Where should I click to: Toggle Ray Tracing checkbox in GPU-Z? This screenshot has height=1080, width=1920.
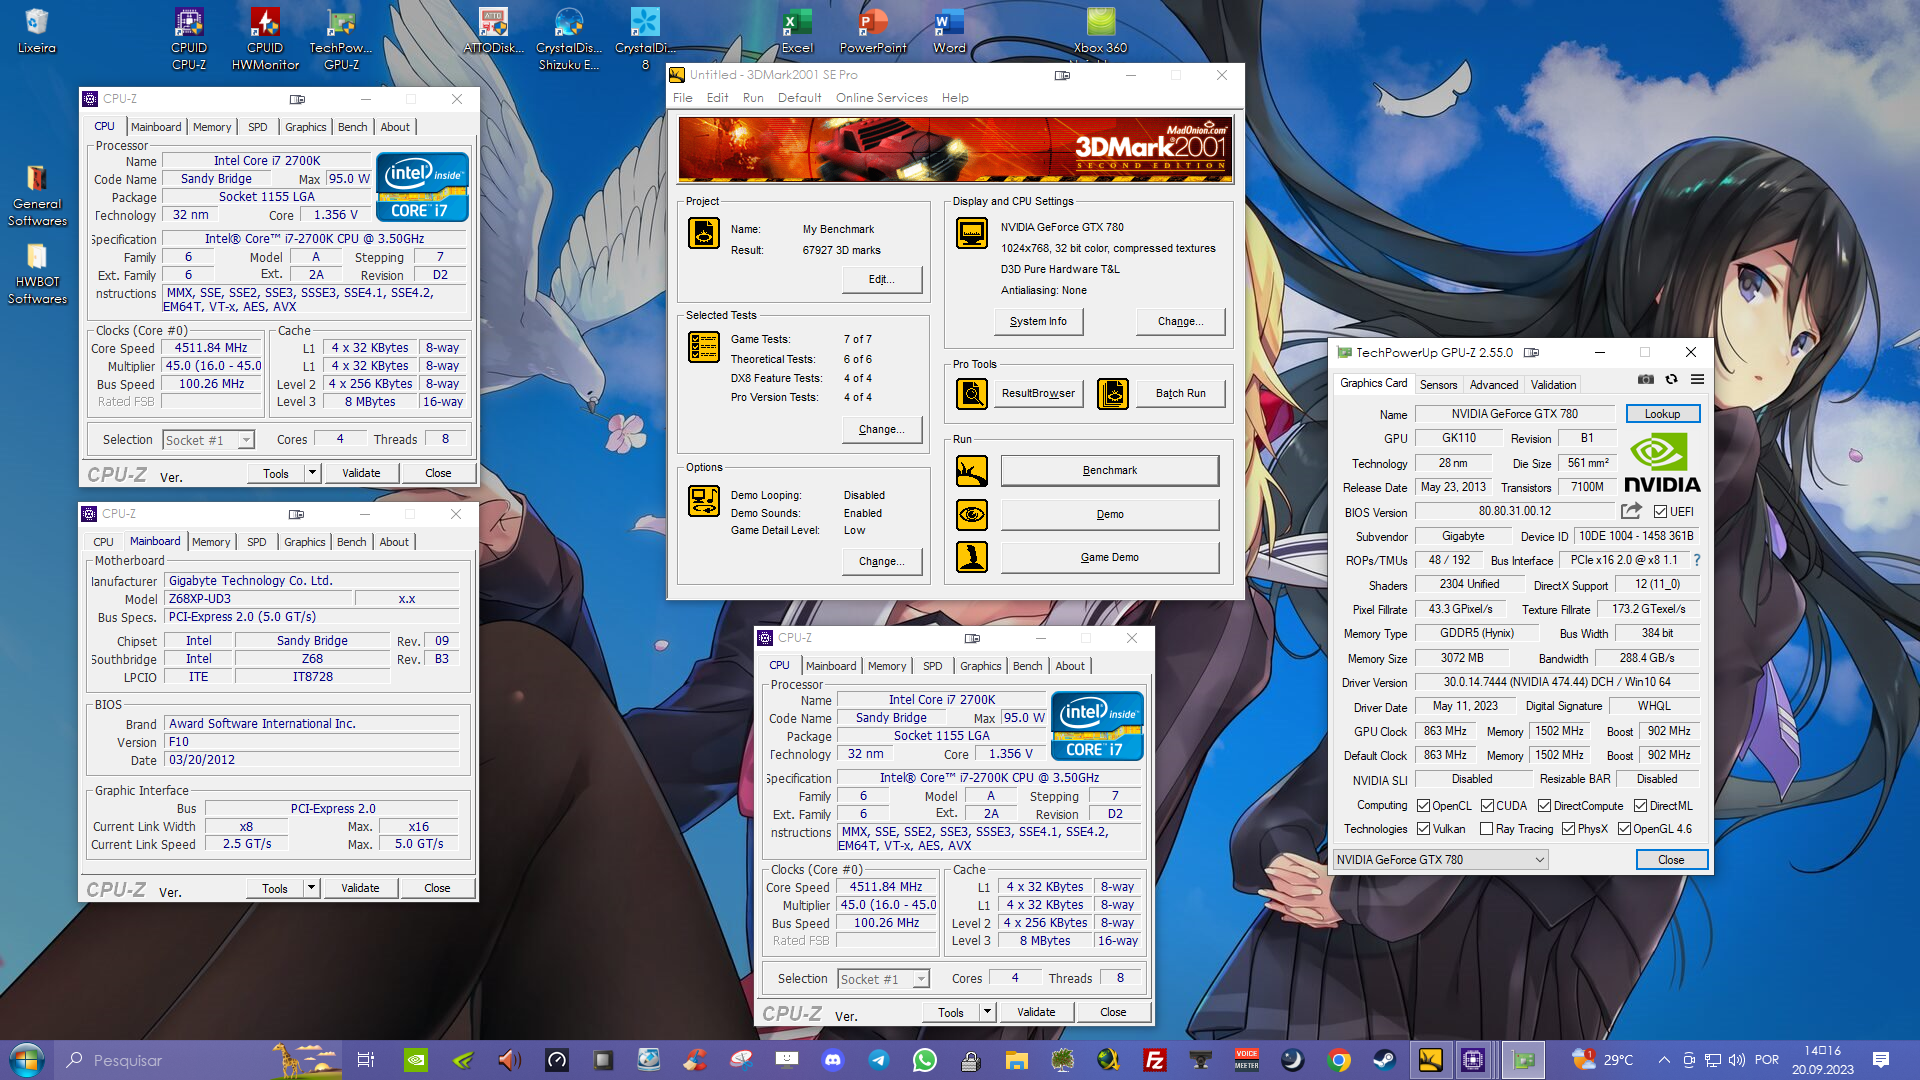pyautogui.click(x=1486, y=829)
